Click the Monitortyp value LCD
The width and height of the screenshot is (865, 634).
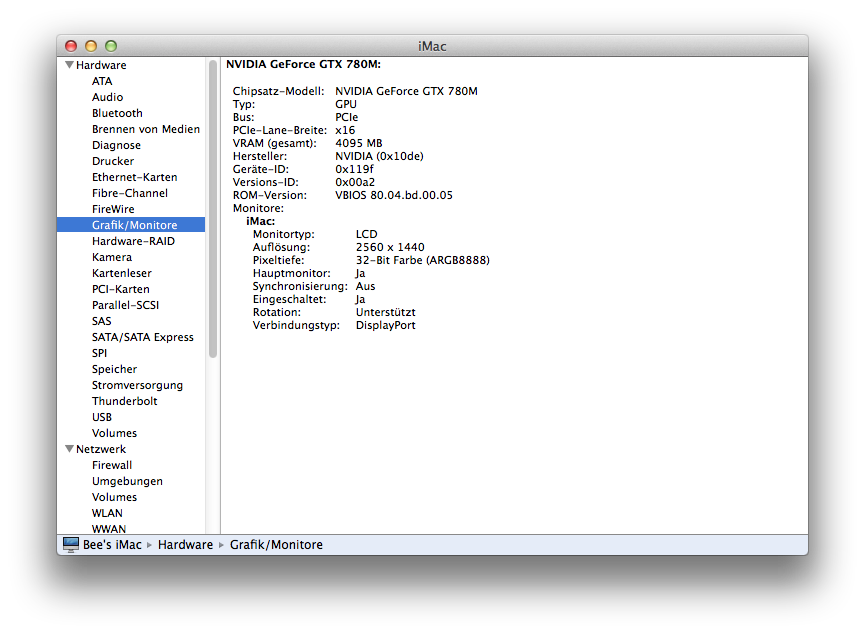click(x=366, y=235)
